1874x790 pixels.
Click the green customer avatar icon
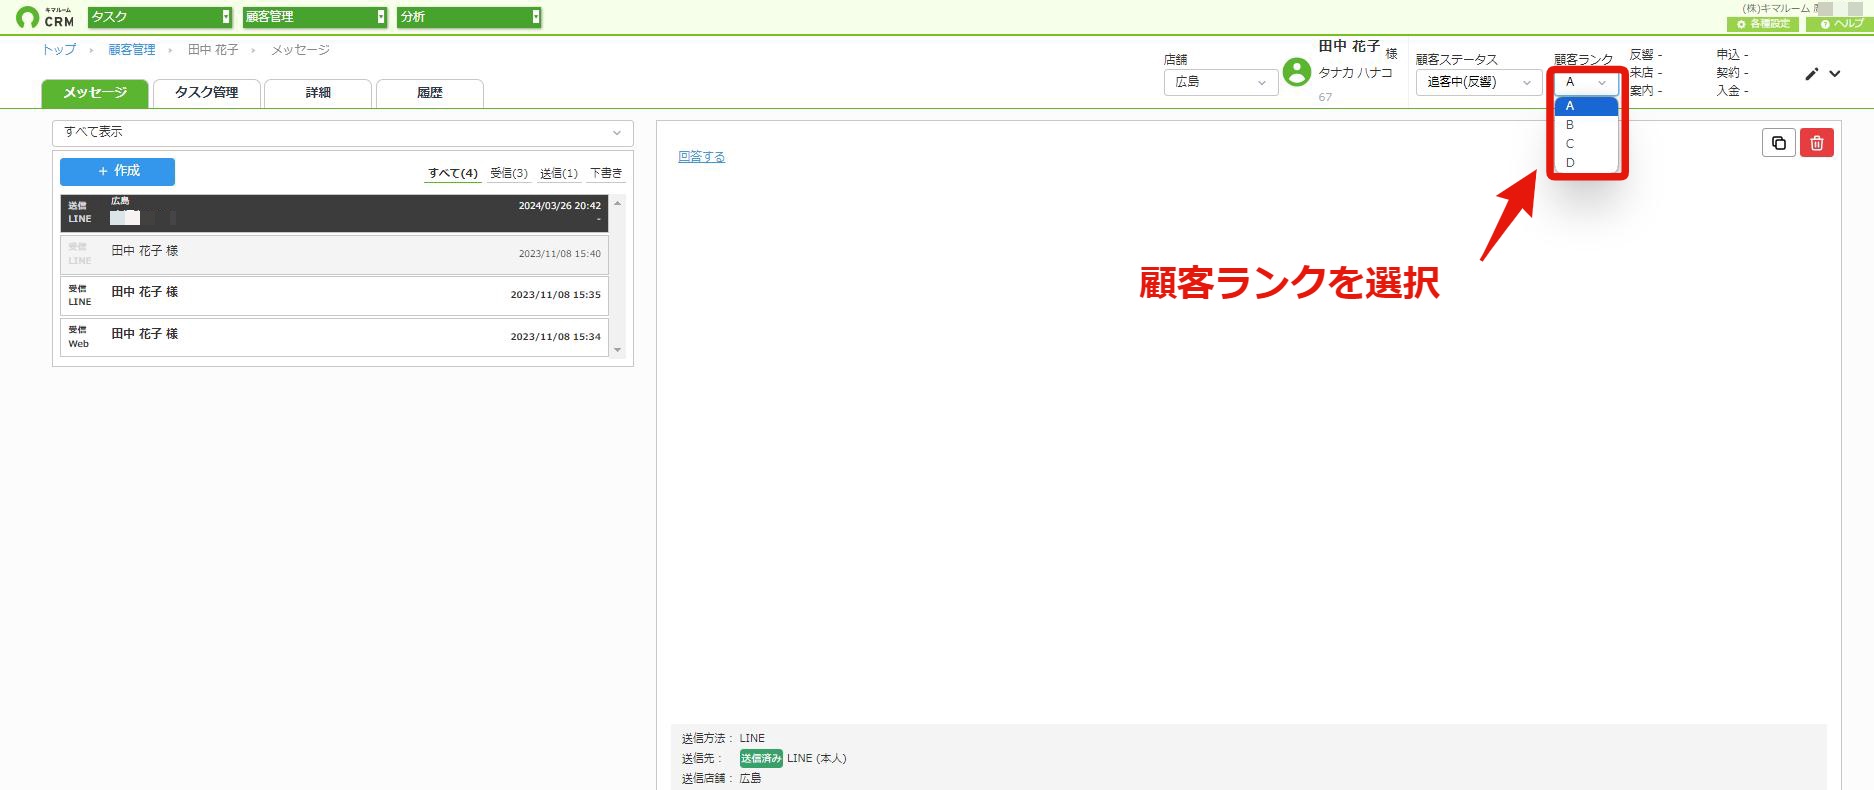[1297, 72]
